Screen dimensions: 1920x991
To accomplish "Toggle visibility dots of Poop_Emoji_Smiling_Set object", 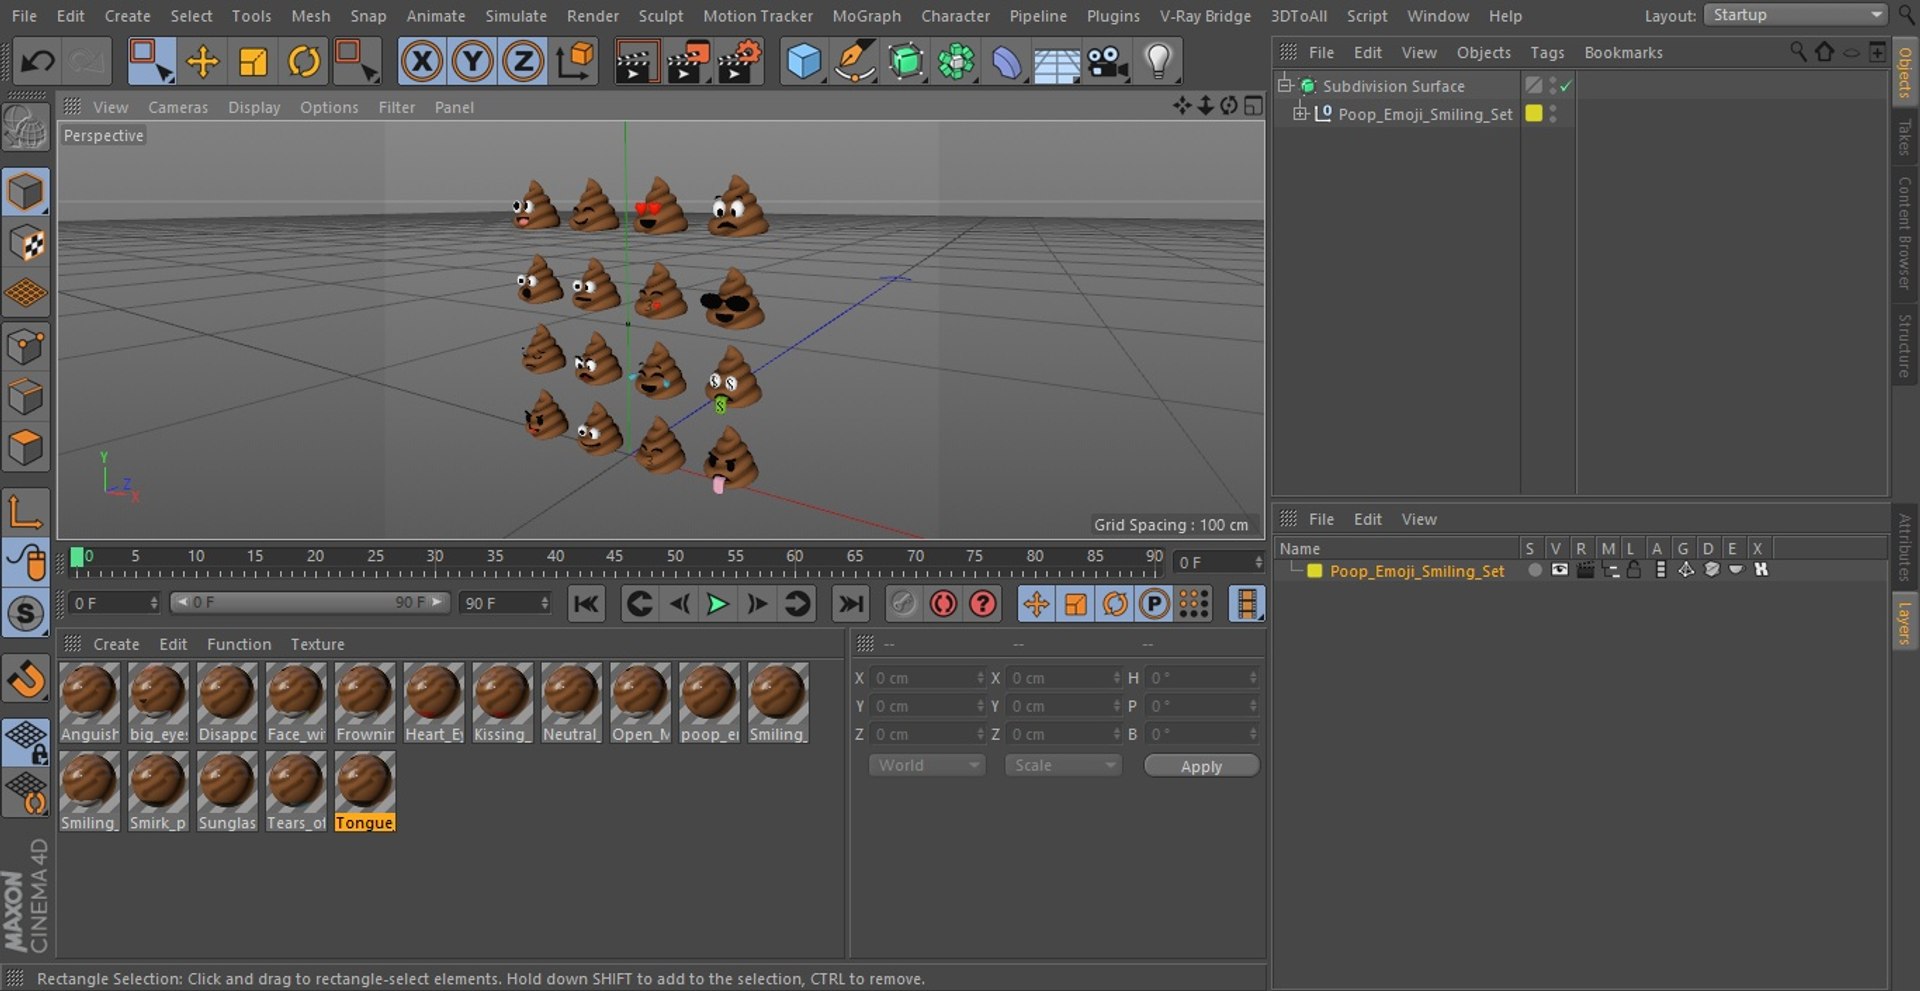I will coord(1553,114).
